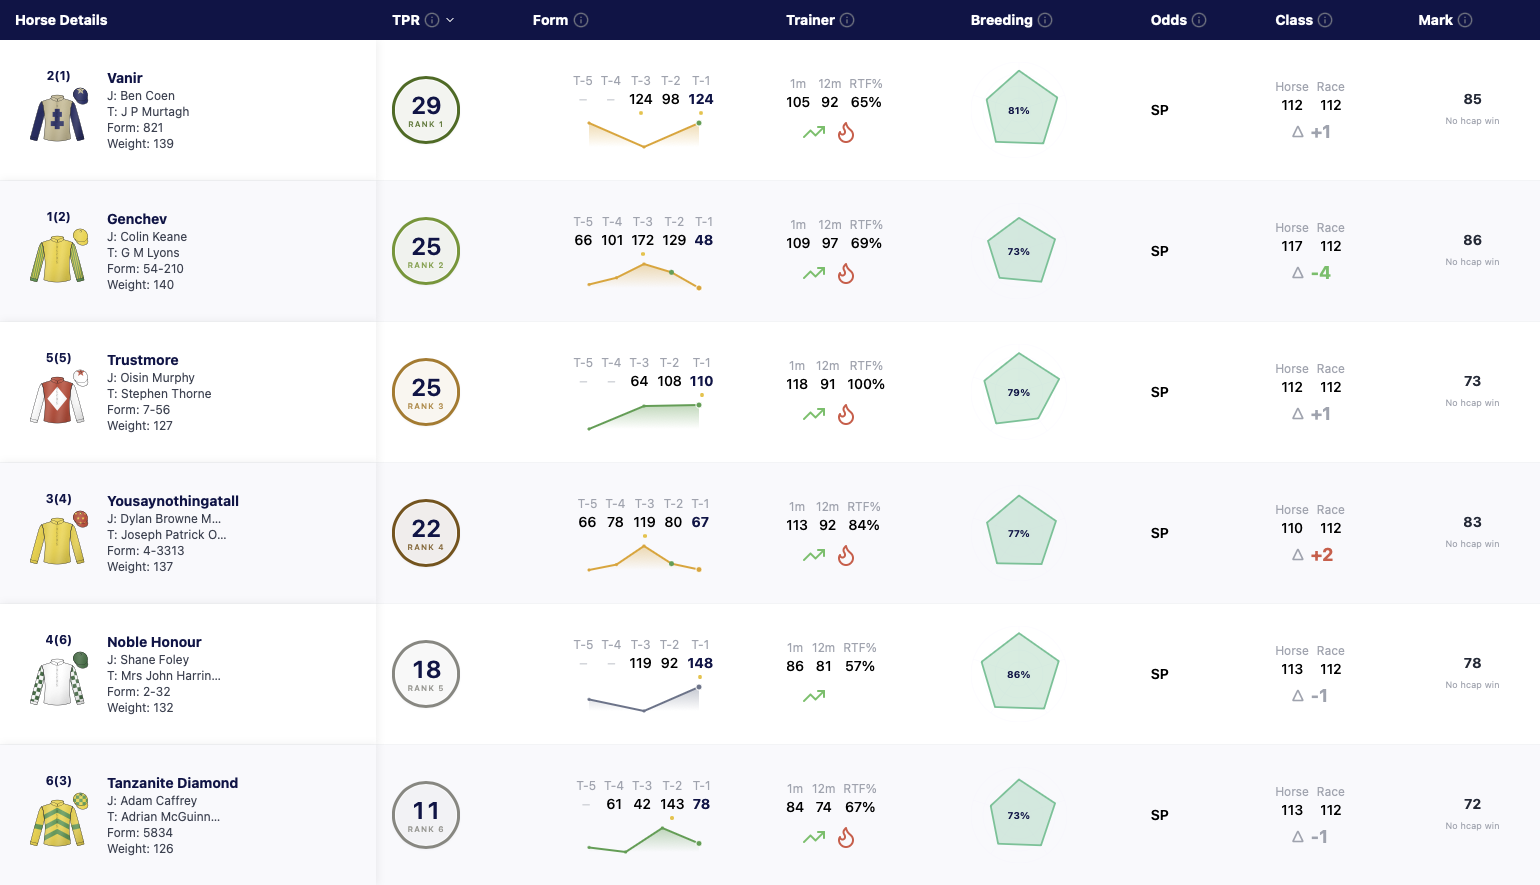Click the Breeding column info icon
This screenshot has width=1540, height=885.
[x=1045, y=20]
